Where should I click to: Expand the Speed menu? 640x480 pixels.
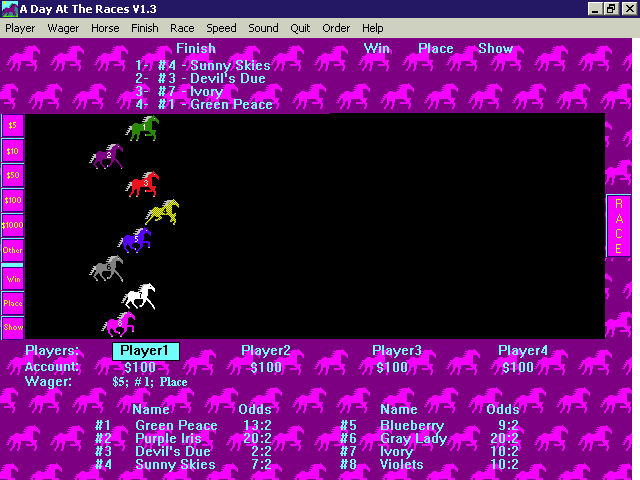point(221,28)
